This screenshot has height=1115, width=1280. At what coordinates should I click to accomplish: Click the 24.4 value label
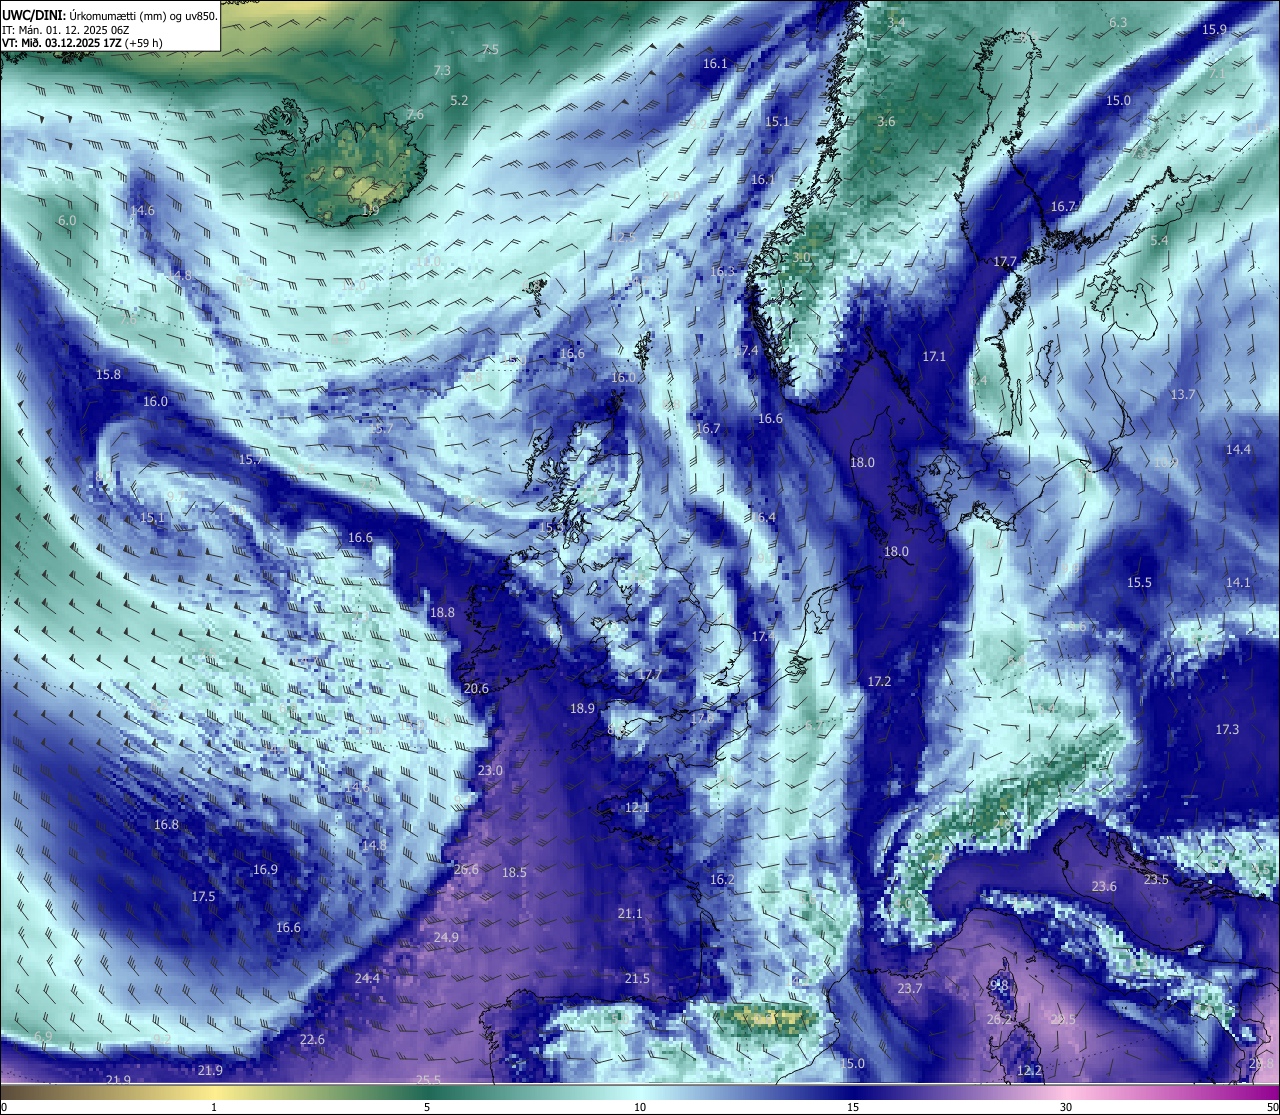click(x=367, y=978)
